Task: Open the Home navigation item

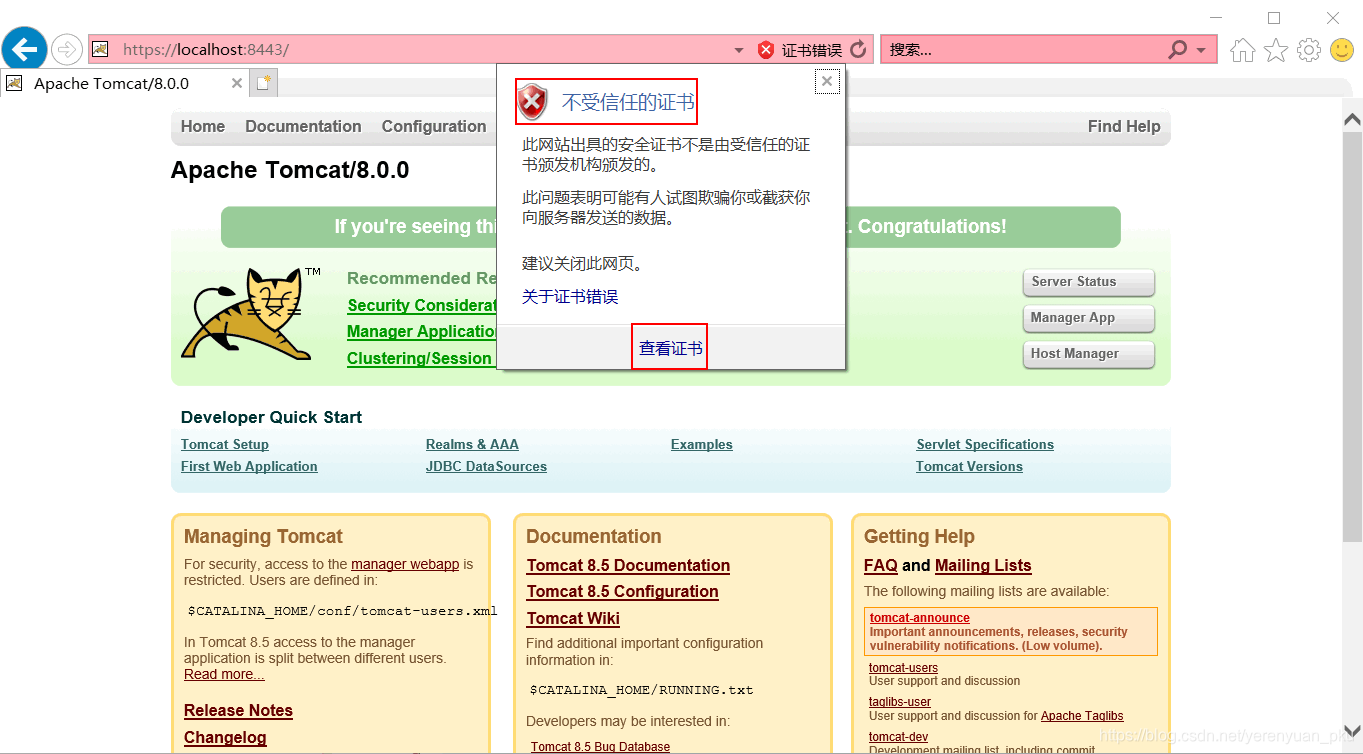Action: (x=203, y=126)
